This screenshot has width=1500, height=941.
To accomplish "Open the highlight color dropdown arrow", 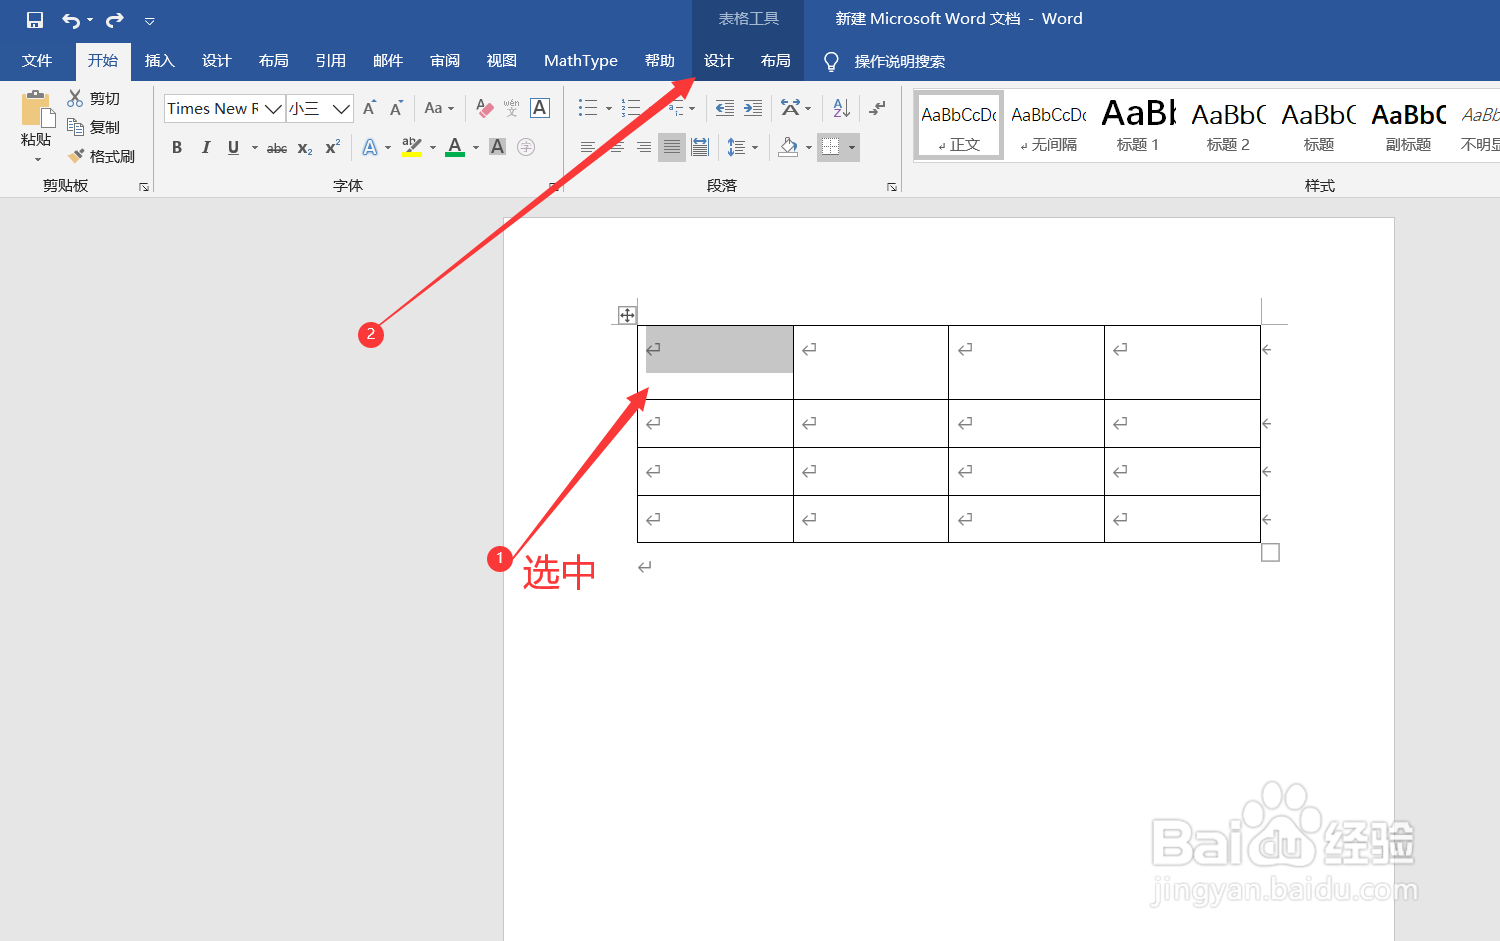I will pyautogui.click(x=433, y=148).
